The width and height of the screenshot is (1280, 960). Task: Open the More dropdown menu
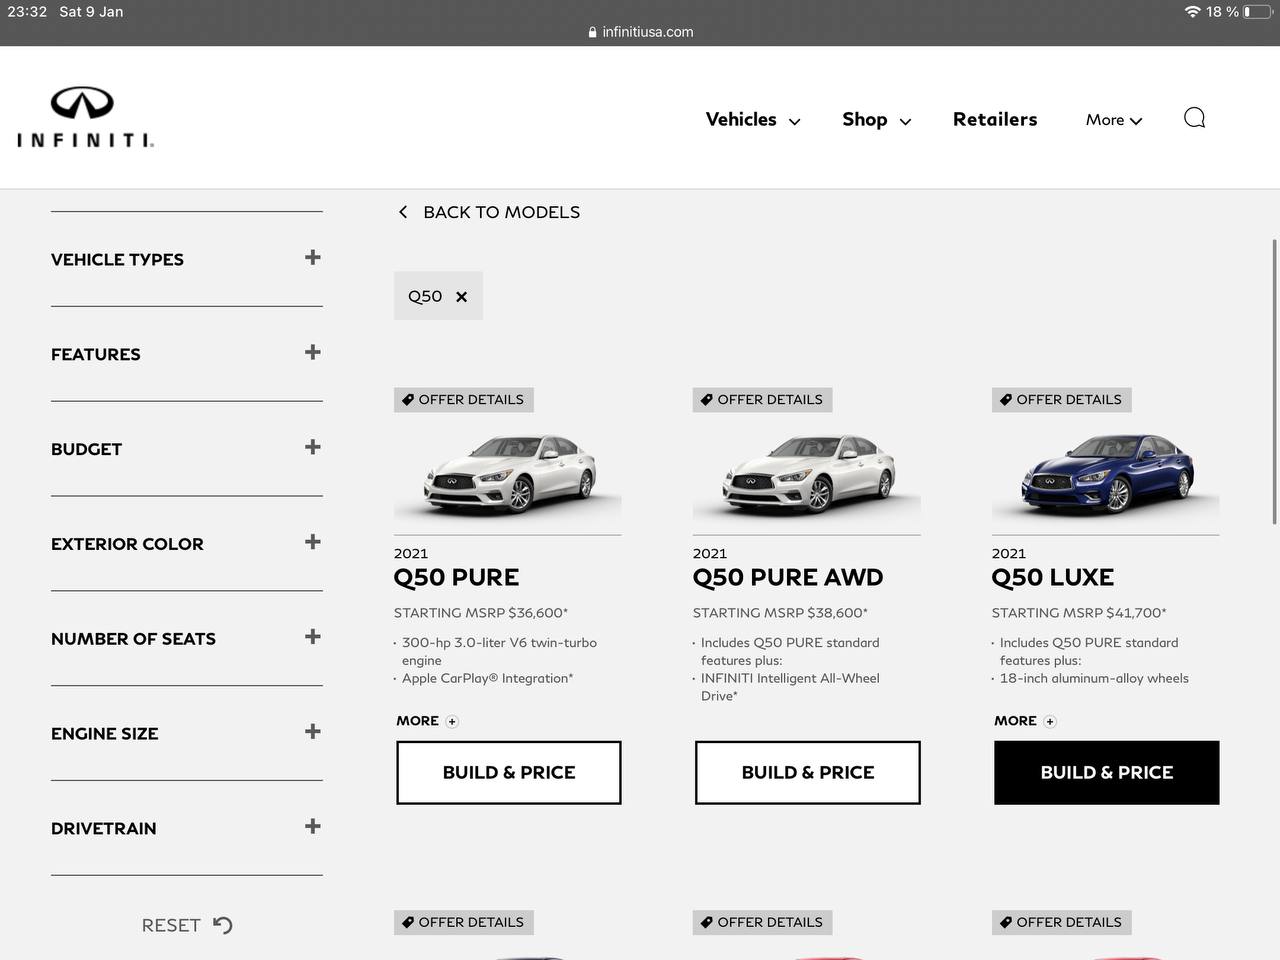tap(1114, 120)
